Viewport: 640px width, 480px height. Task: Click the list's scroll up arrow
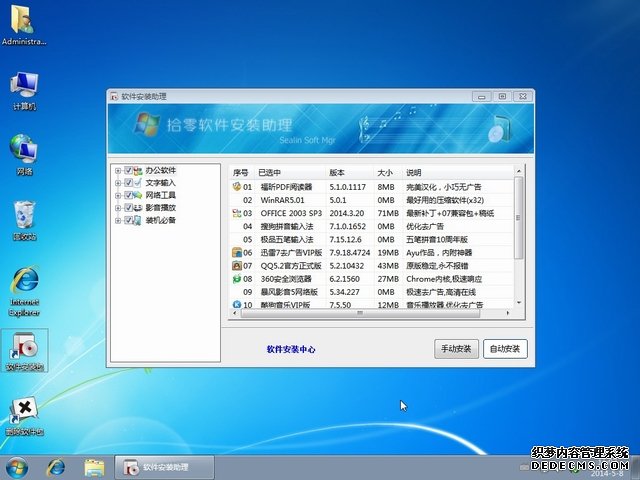[x=519, y=171]
